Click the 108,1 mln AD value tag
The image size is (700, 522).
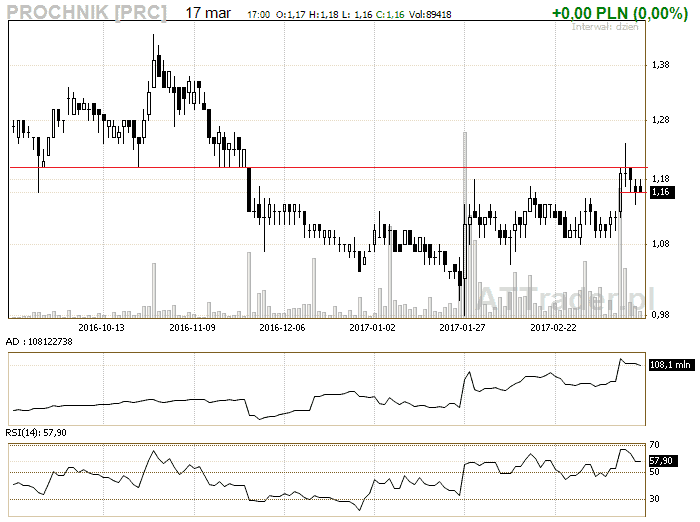pyautogui.click(x=670, y=366)
